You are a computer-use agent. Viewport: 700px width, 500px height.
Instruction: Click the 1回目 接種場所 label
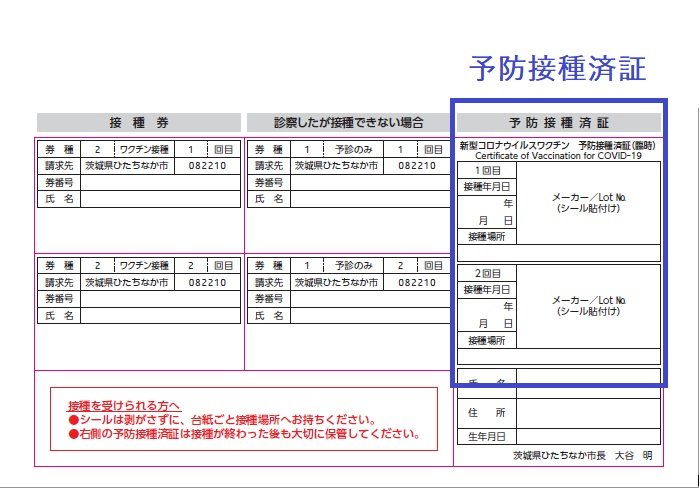click(x=487, y=237)
